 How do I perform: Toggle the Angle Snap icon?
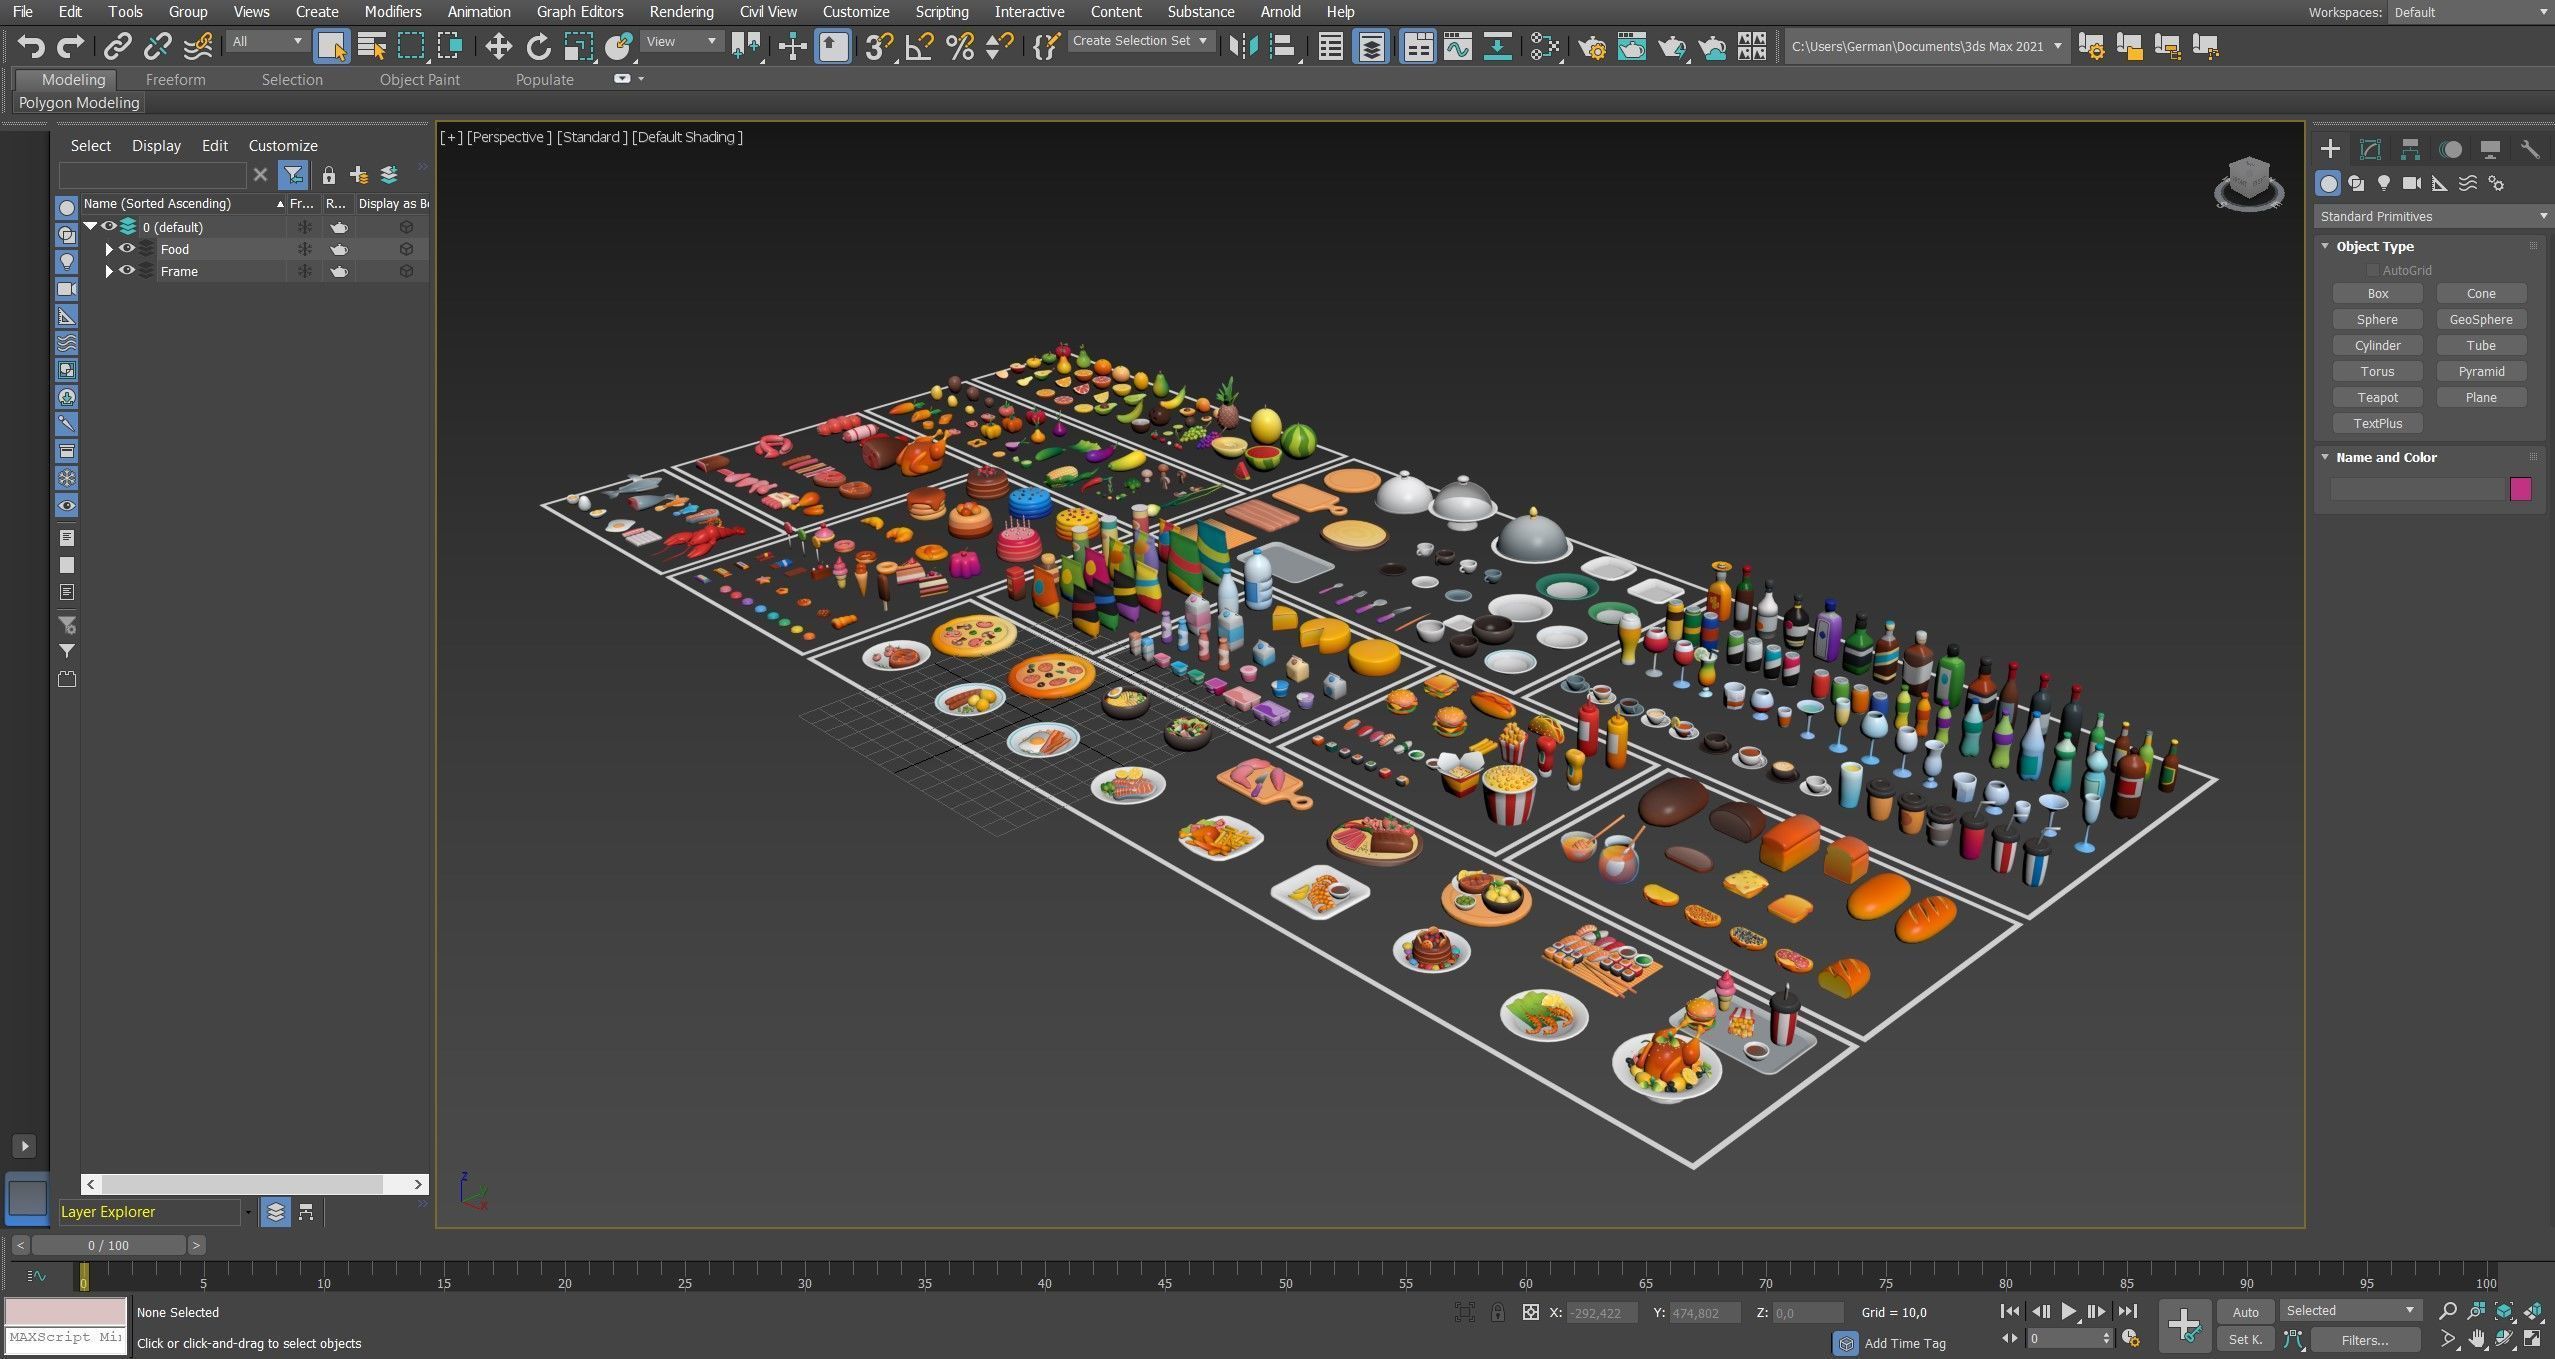[x=919, y=46]
